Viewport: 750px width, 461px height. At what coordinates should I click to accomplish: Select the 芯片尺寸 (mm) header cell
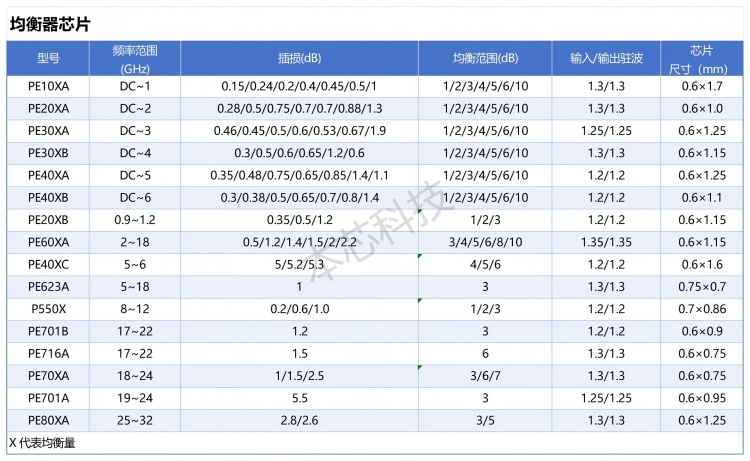pyautogui.click(x=702, y=59)
